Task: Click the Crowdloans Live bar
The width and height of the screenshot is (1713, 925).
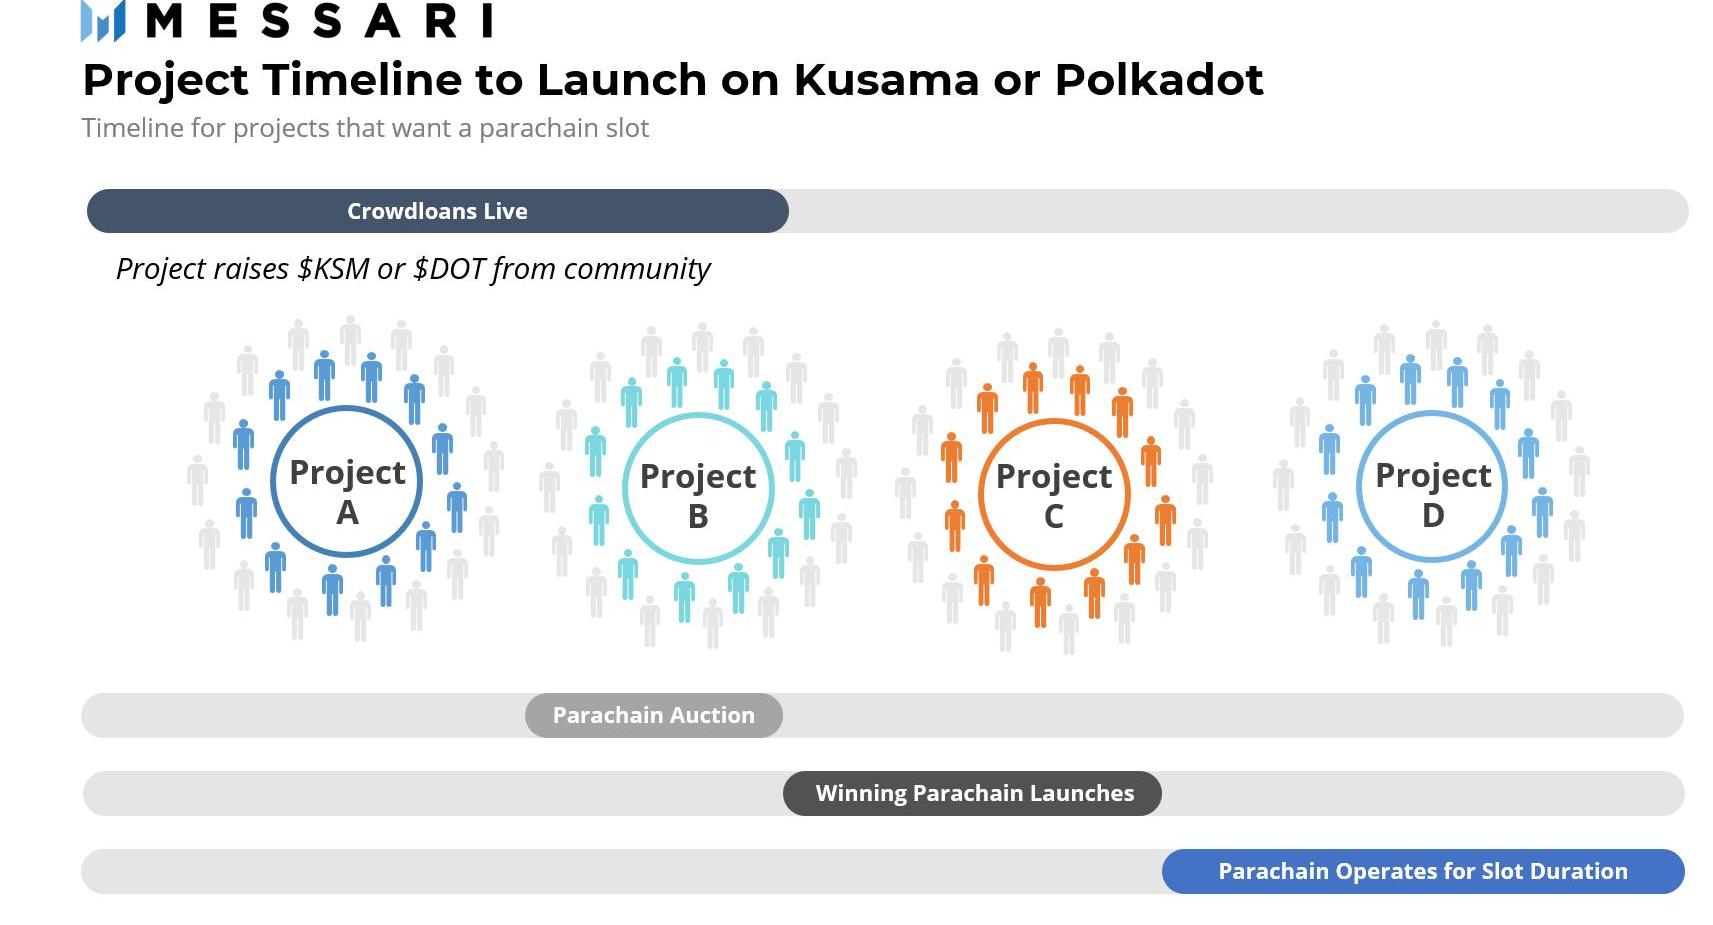Action: pos(437,211)
